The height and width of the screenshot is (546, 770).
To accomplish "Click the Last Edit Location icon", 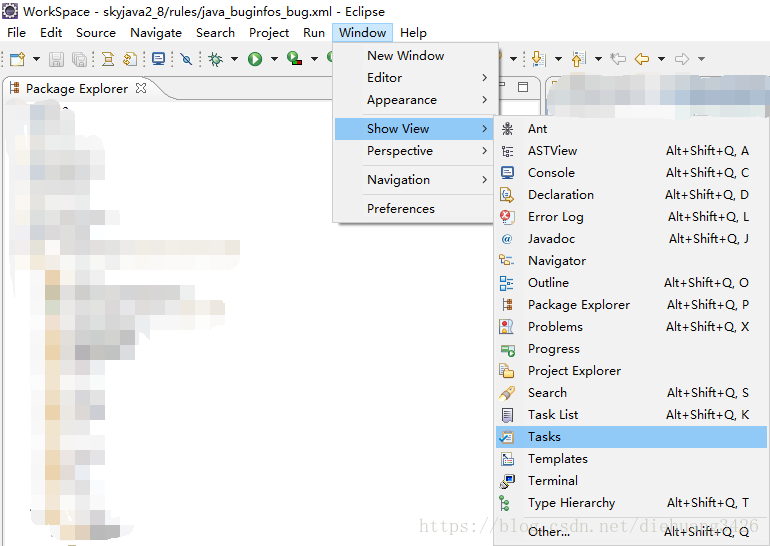I will click(x=618, y=59).
